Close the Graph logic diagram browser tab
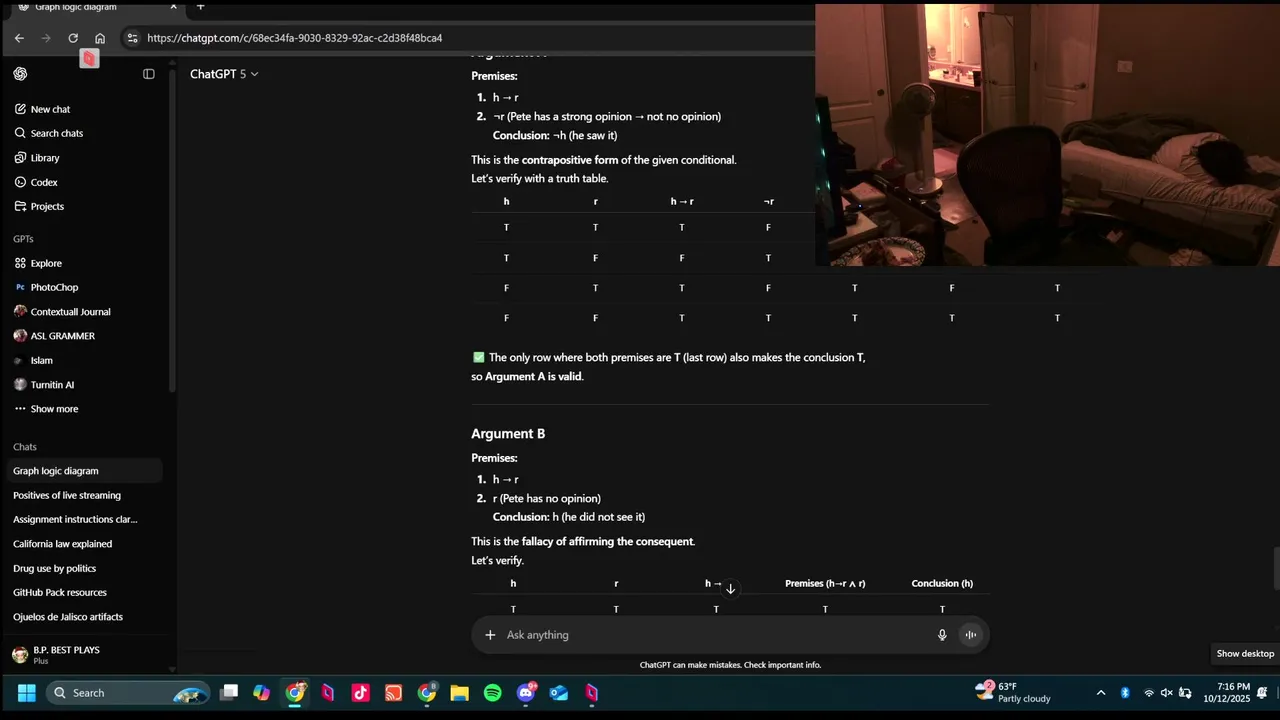The height and width of the screenshot is (720, 1280). tap(173, 6)
